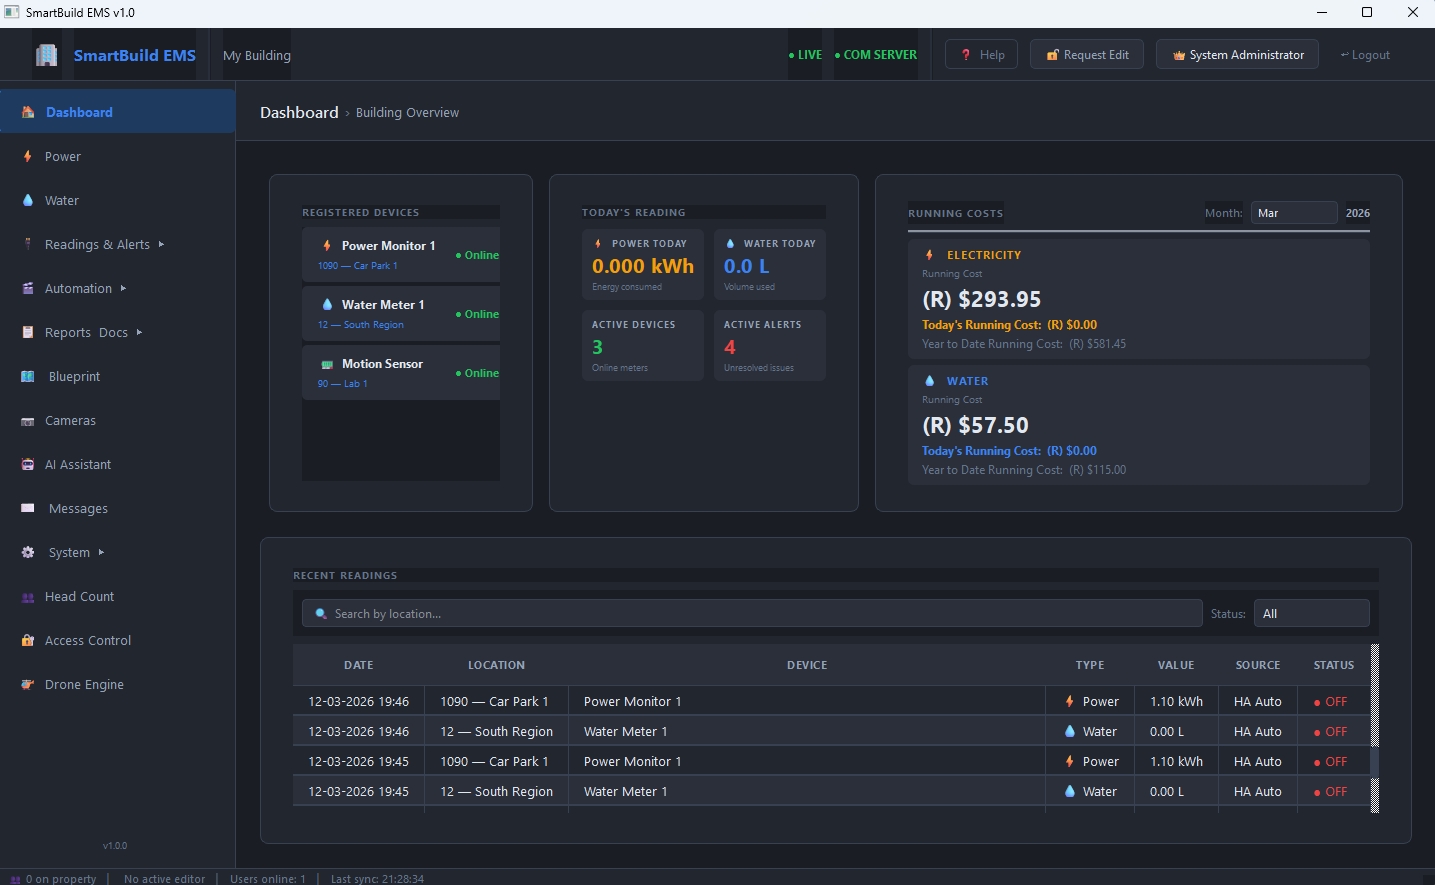Viewport: 1435px width, 885px height.
Task: Expand the Automation submenu arrow
Action: click(x=123, y=288)
